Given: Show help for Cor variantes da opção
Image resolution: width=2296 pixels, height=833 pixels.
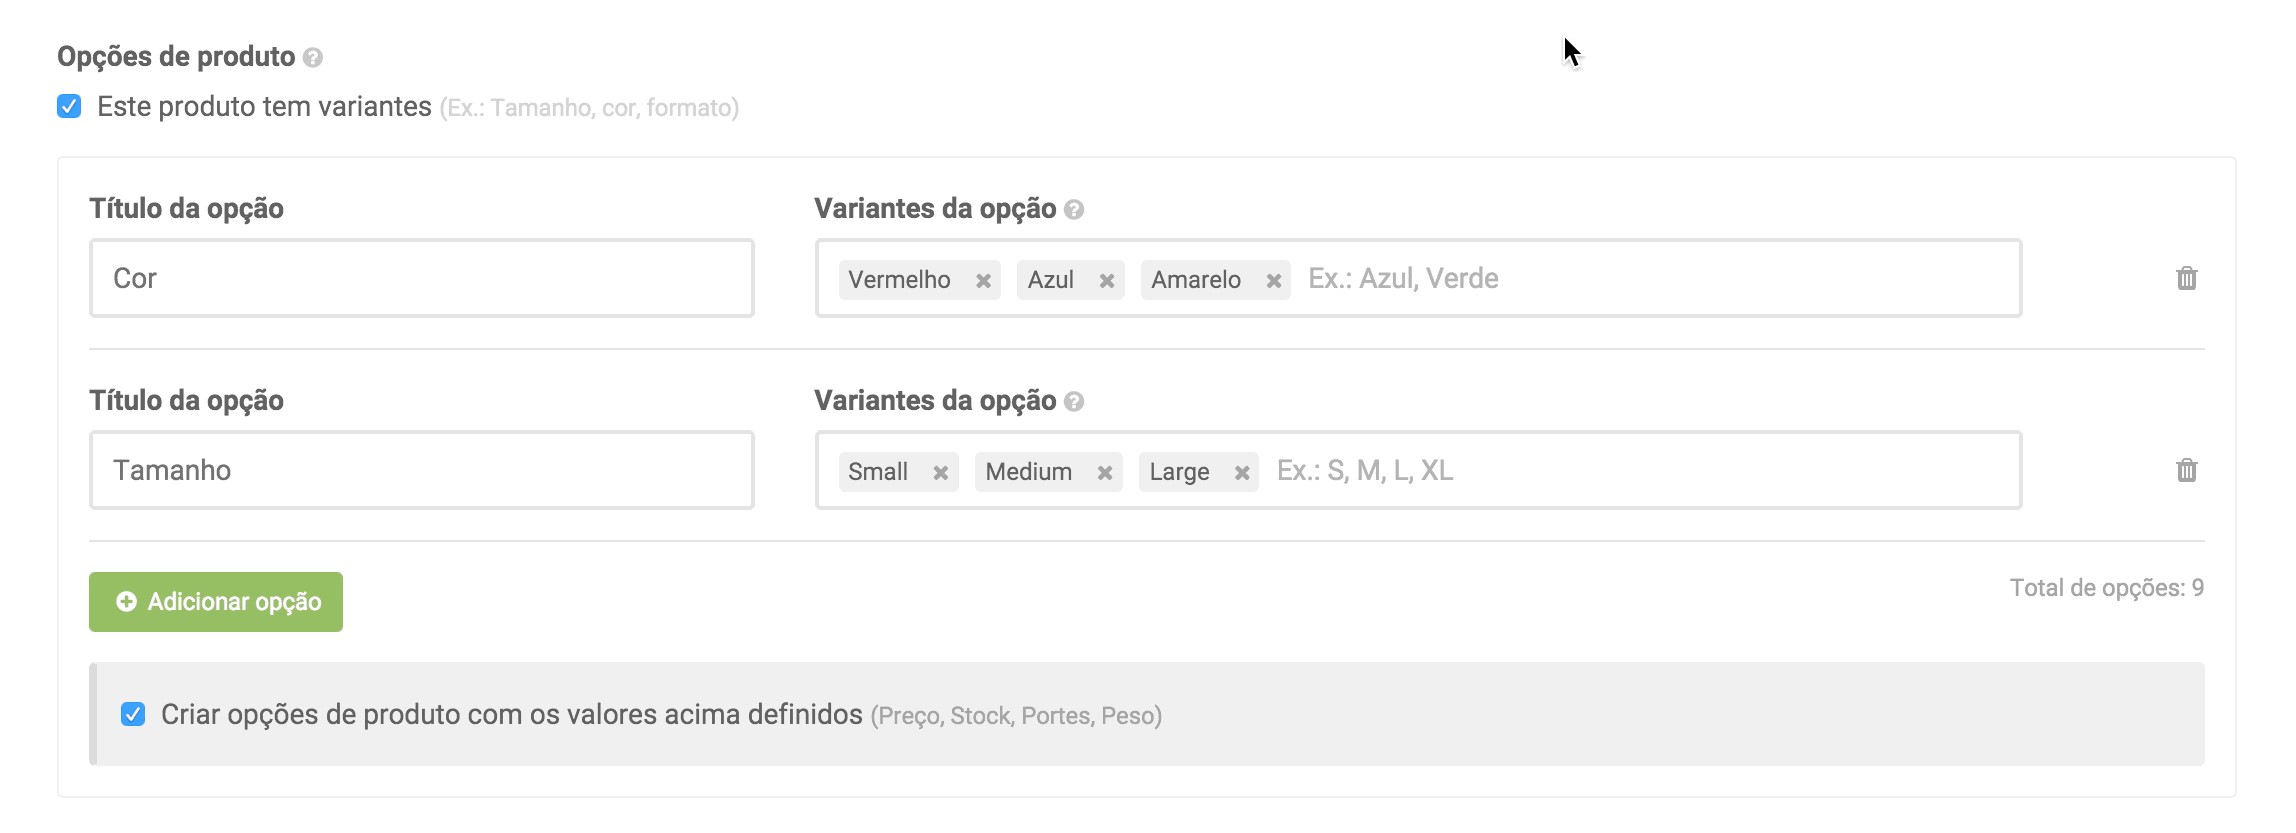Looking at the screenshot, I should point(1074,210).
